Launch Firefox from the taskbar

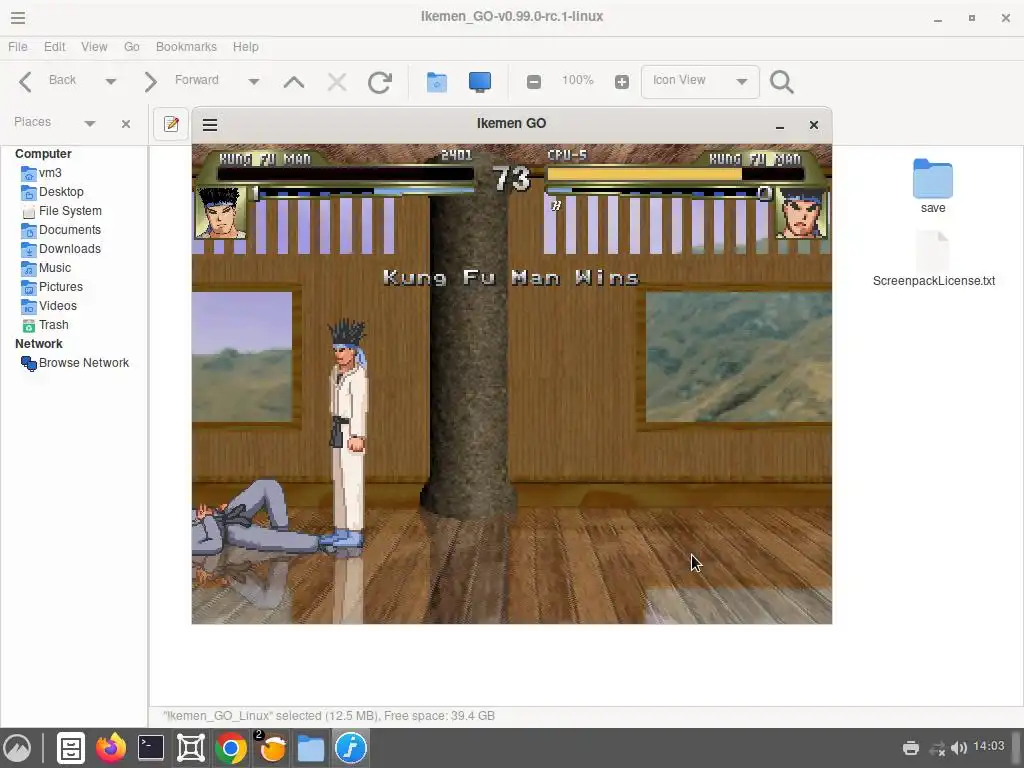click(110, 748)
